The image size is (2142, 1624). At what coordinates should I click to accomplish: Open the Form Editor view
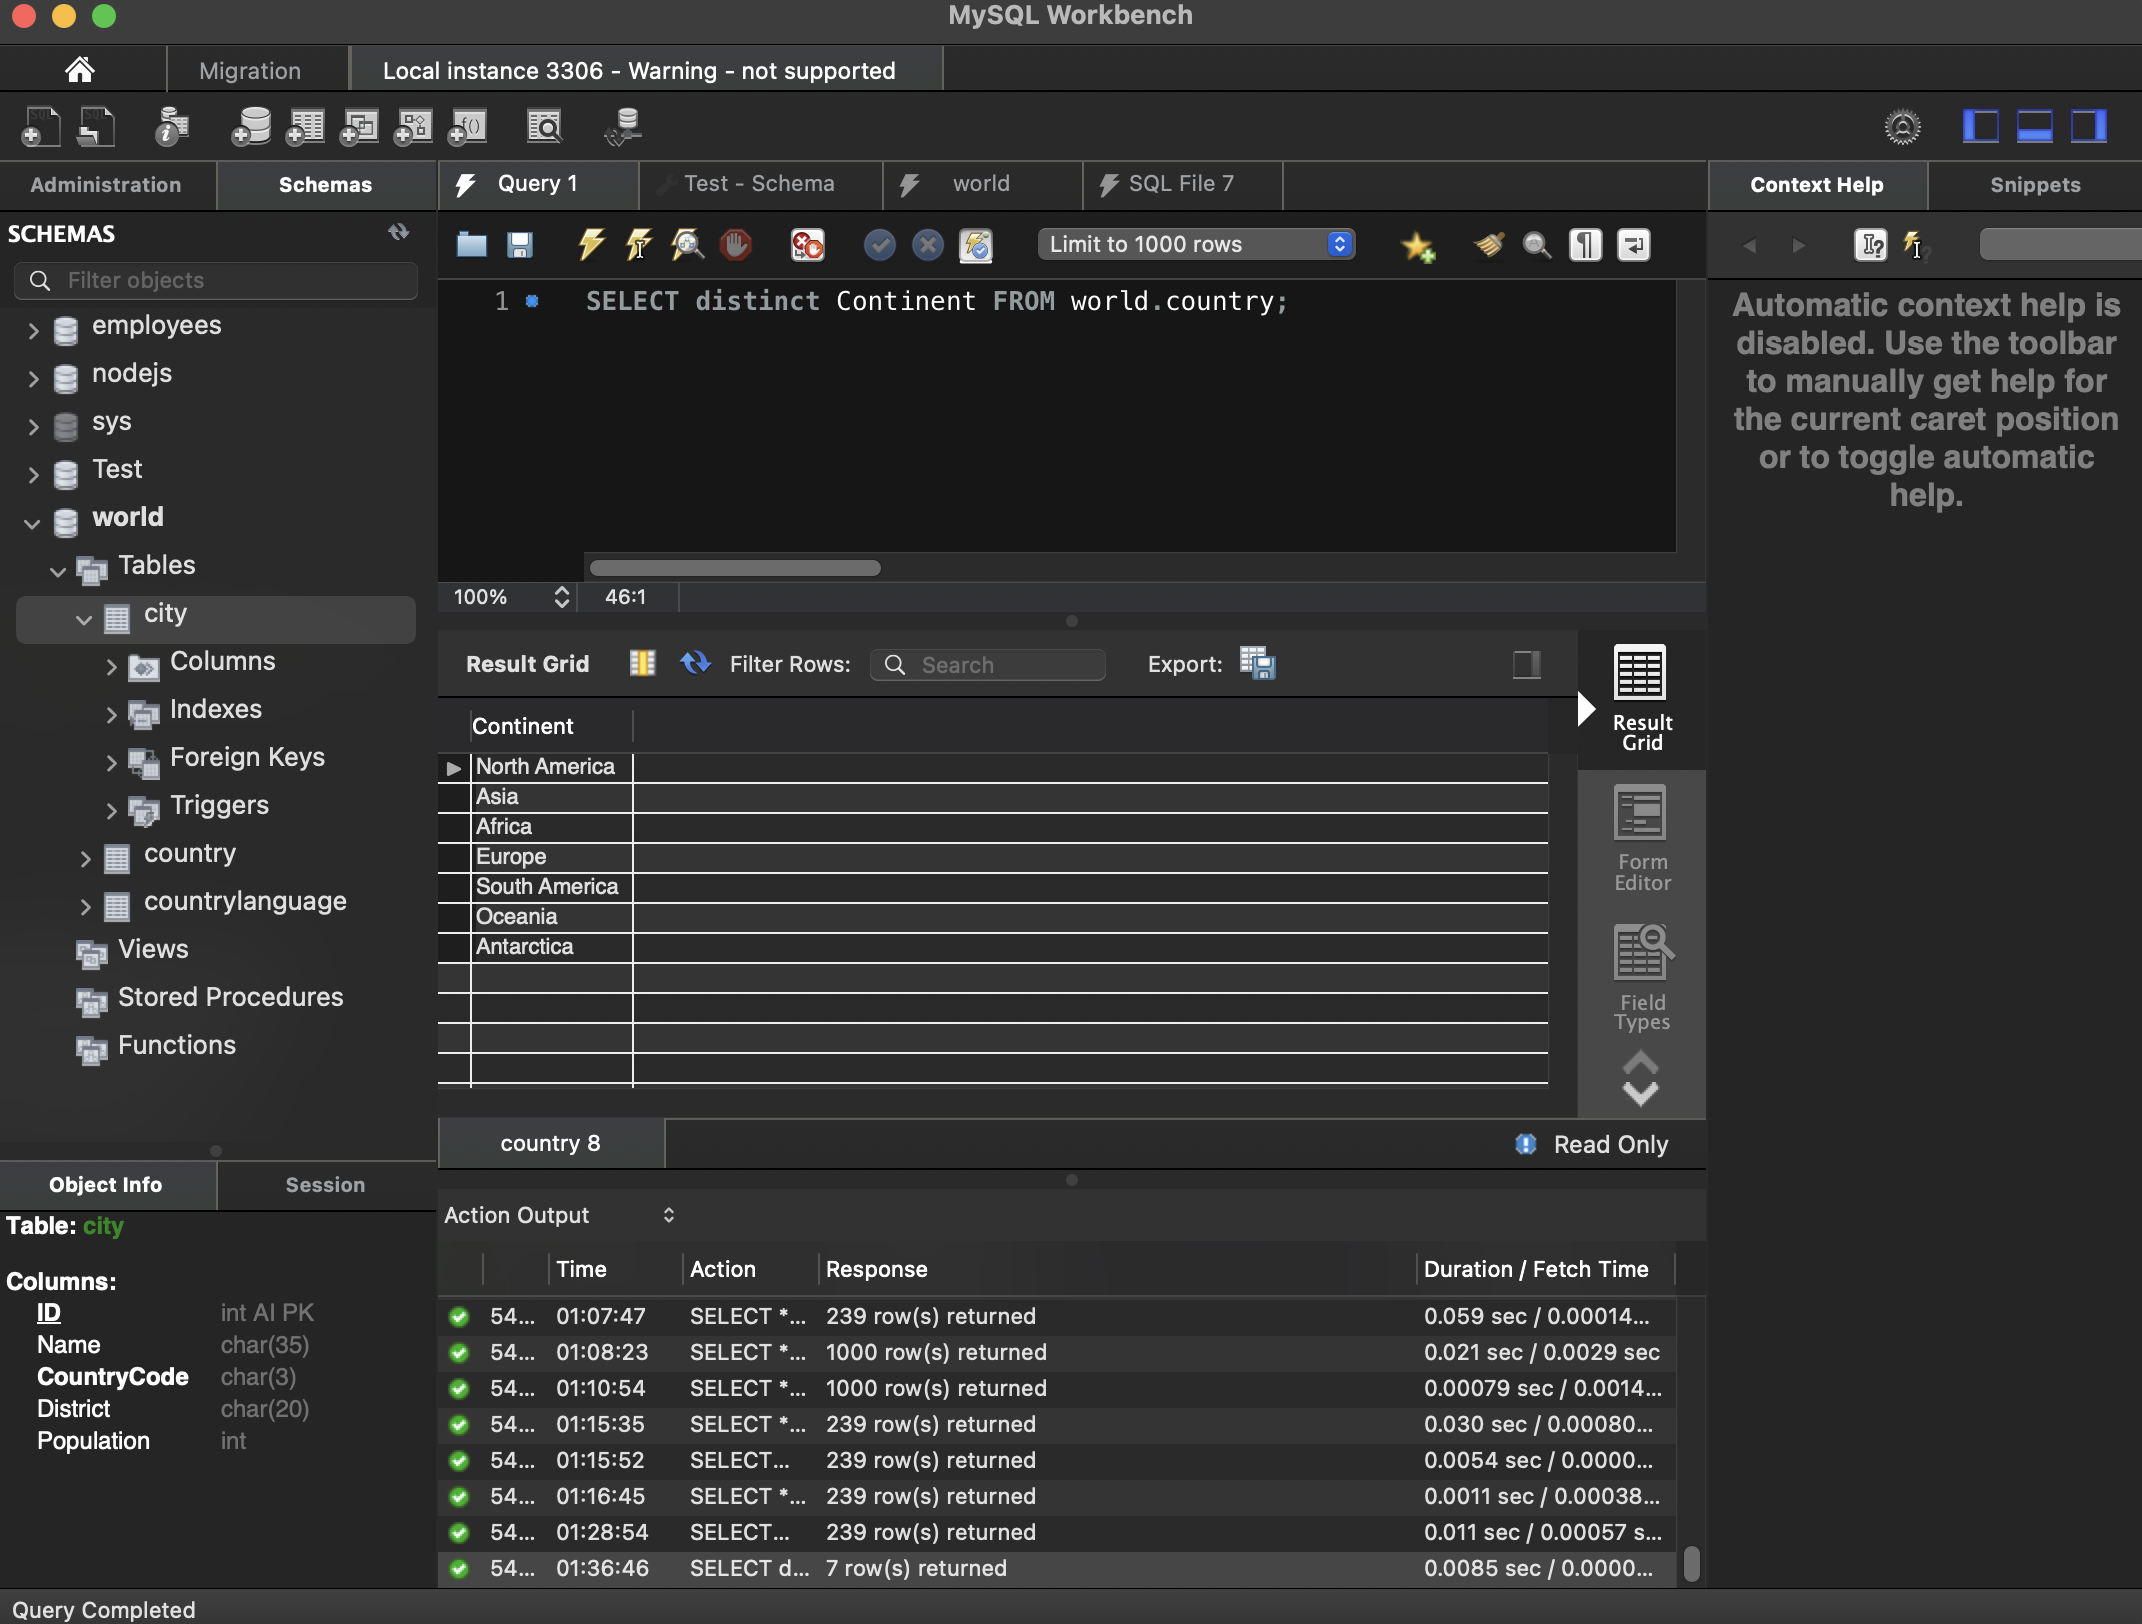[x=1641, y=838]
